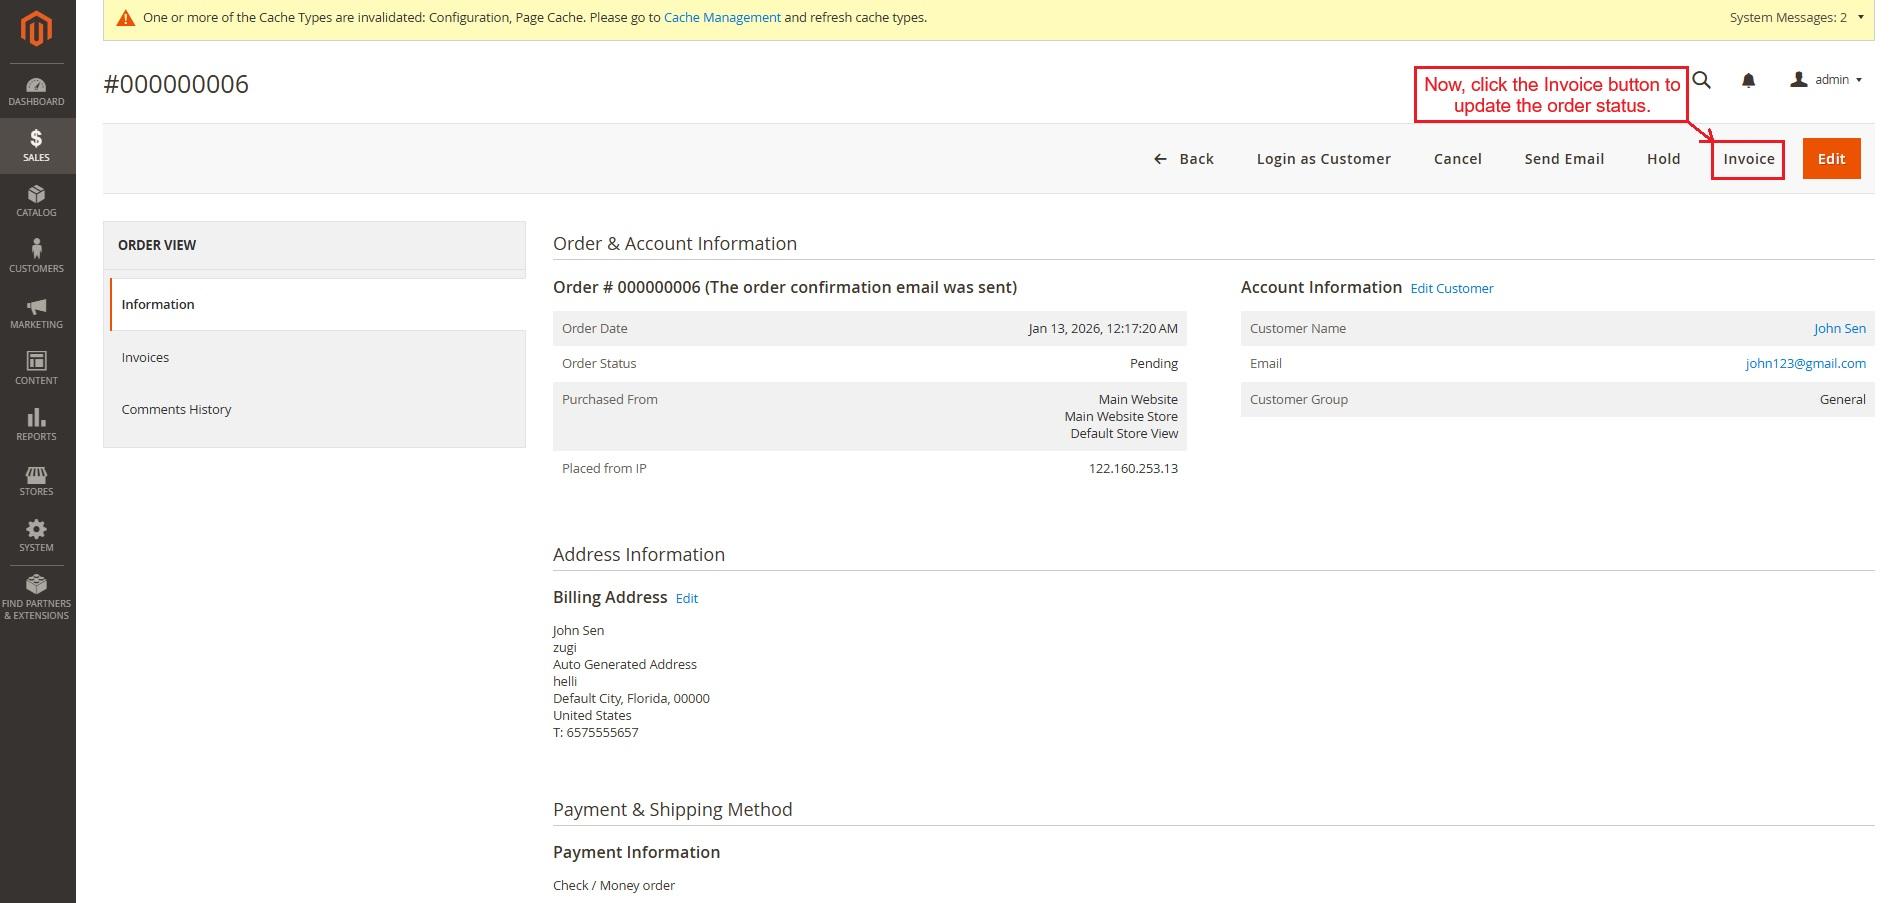
Task: Switch to the Invoices tab
Action: pos(145,357)
